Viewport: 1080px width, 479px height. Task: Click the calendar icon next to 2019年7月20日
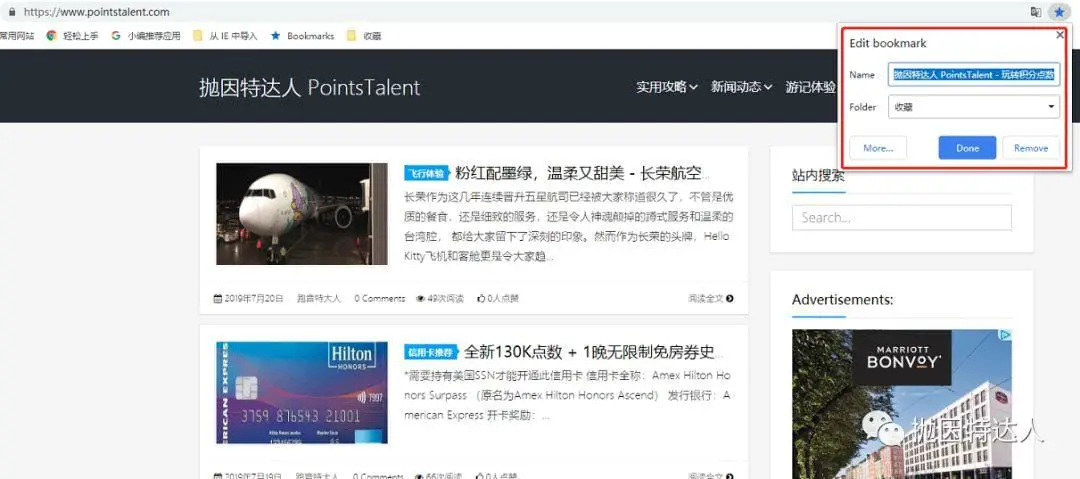[218, 298]
